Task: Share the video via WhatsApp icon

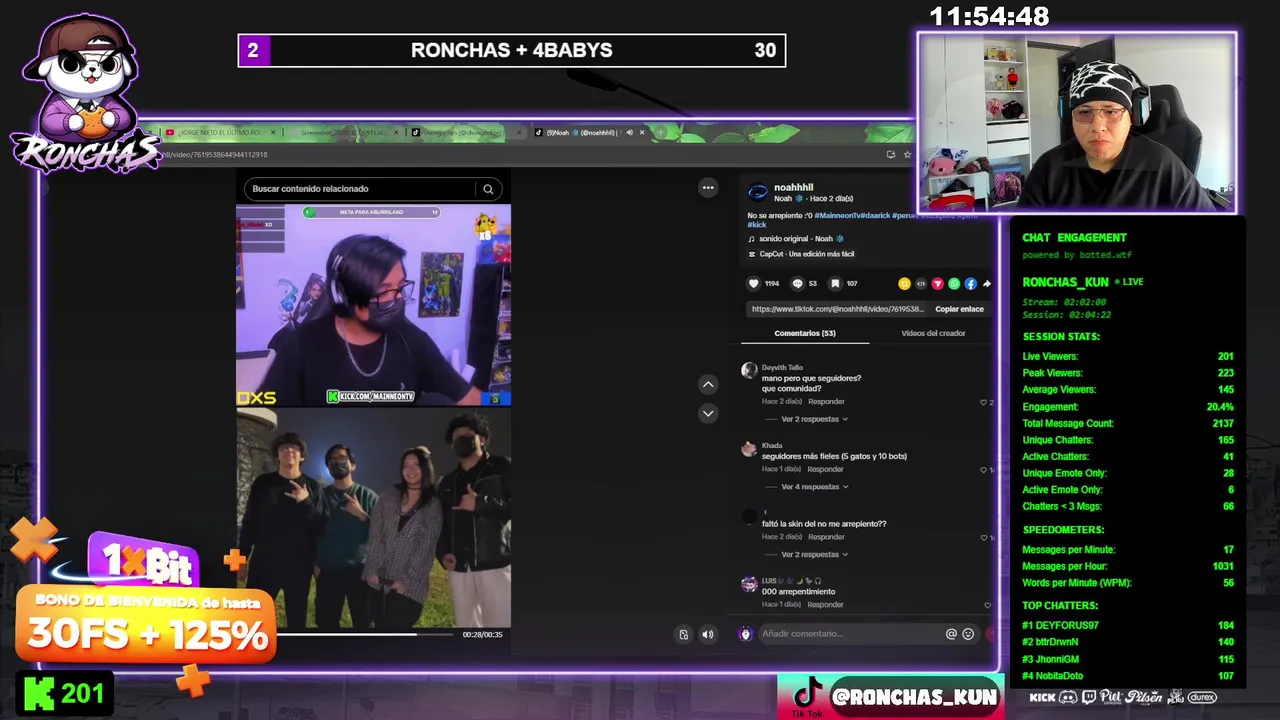Action: coord(954,284)
